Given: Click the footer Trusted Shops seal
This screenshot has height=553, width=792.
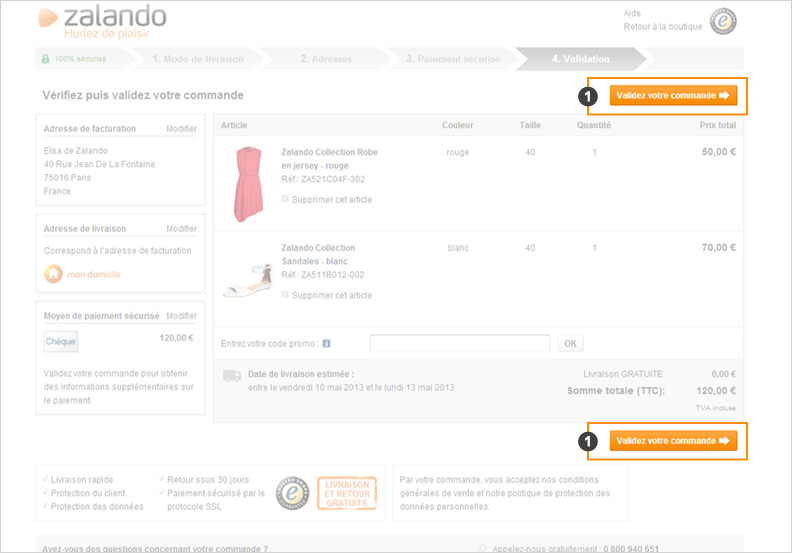Looking at the screenshot, I should coord(292,493).
